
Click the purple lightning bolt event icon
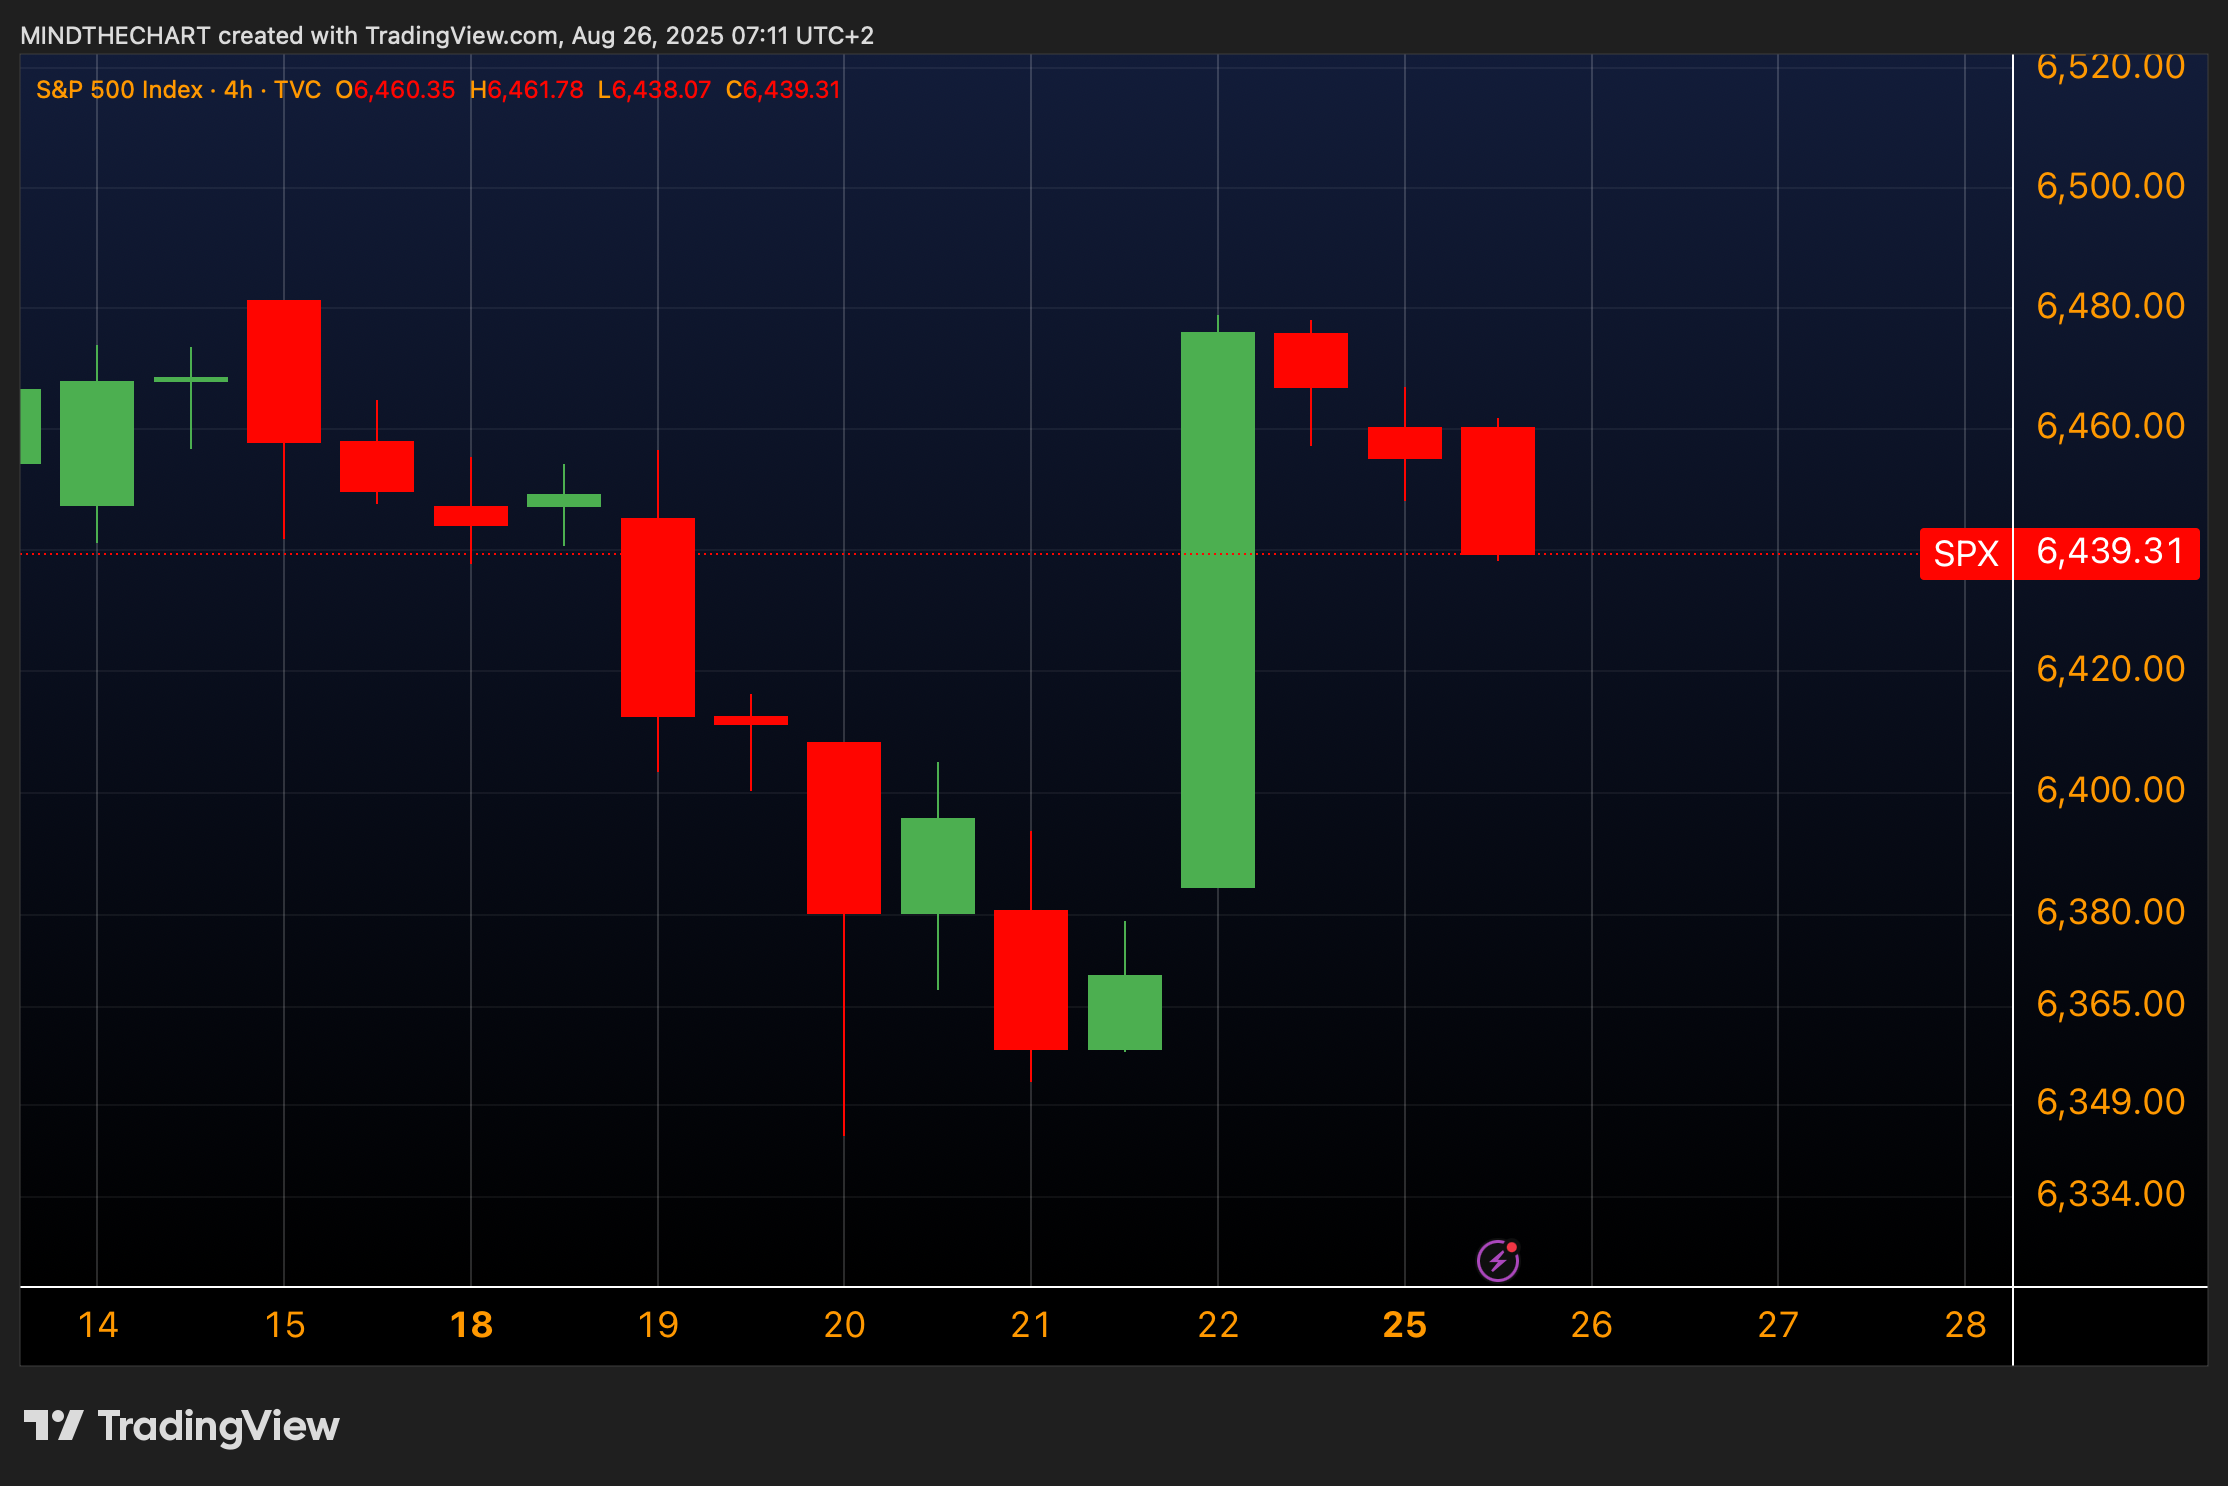[1497, 1260]
